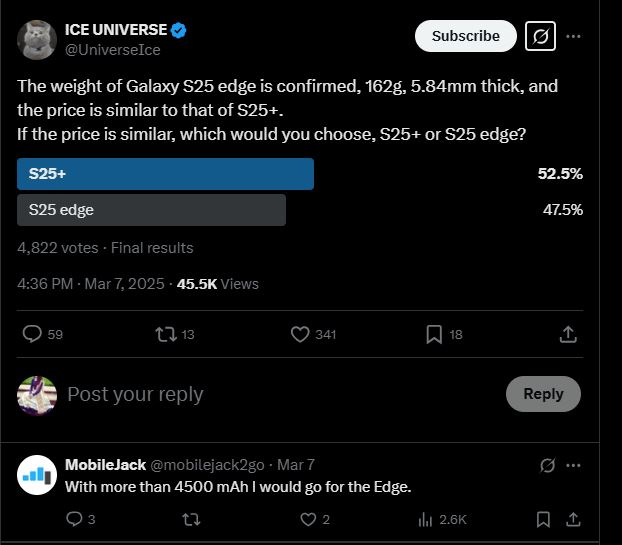Bookmark the ICE UNIVERSE post
The height and width of the screenshot is (545, 622).
coord(434,334)
